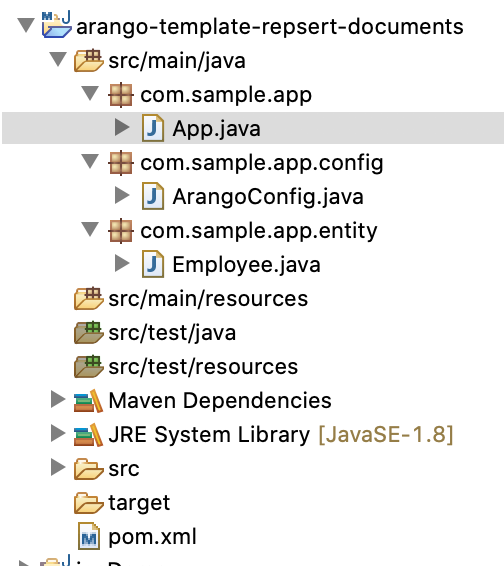Collapse the arango-template-repsert-documents project
Viewport: 504px width, 566px height.
coord(26,26)
